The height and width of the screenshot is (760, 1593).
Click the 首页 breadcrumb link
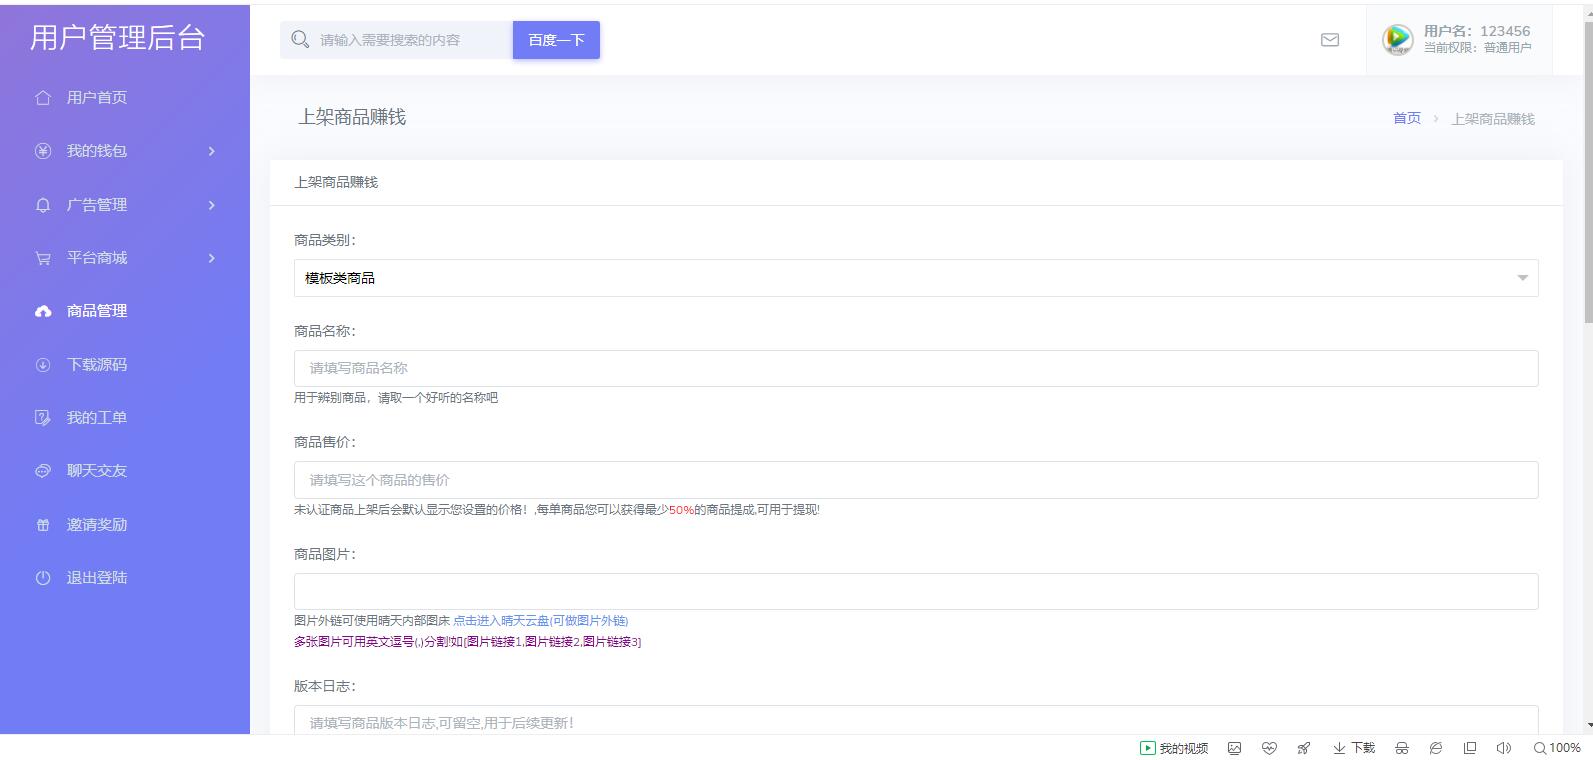pyautogui.click(x=1406, y=118)
